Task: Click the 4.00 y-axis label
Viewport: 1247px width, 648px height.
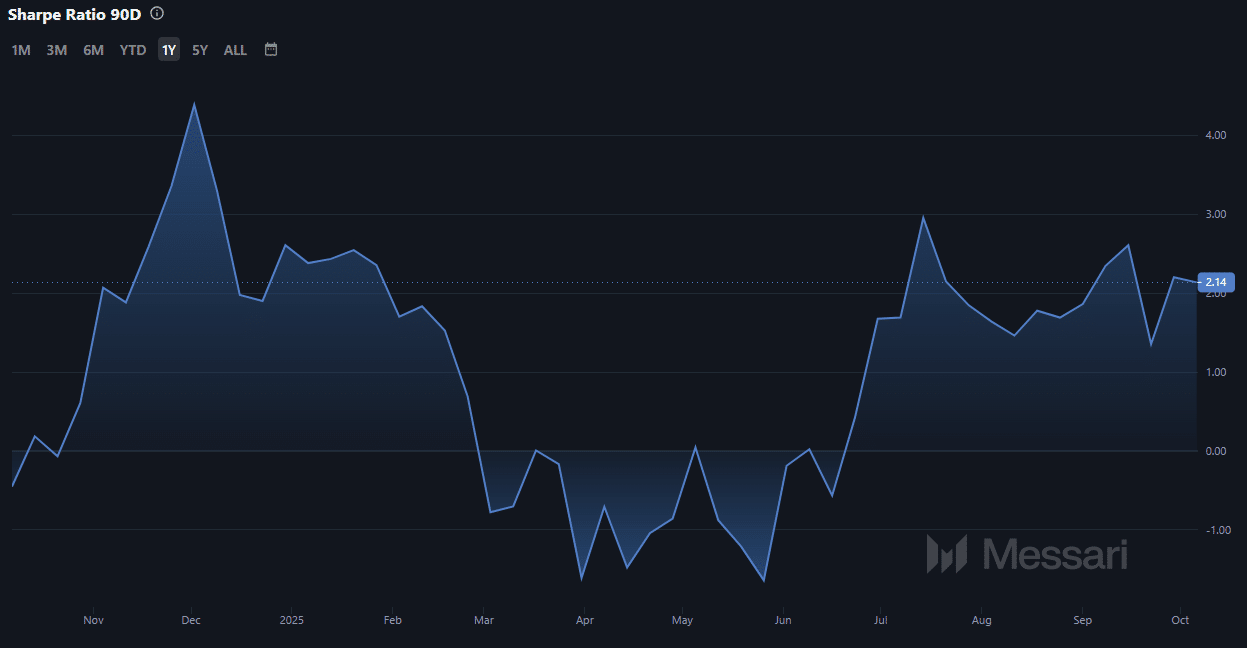Action: pos(1215,135)
